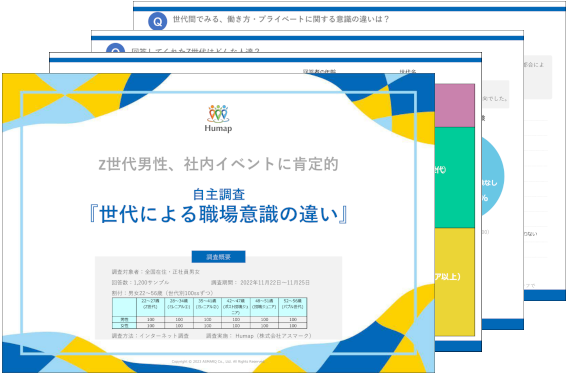Click the partially hidden Q icon on second slide

tap(115, 48)
